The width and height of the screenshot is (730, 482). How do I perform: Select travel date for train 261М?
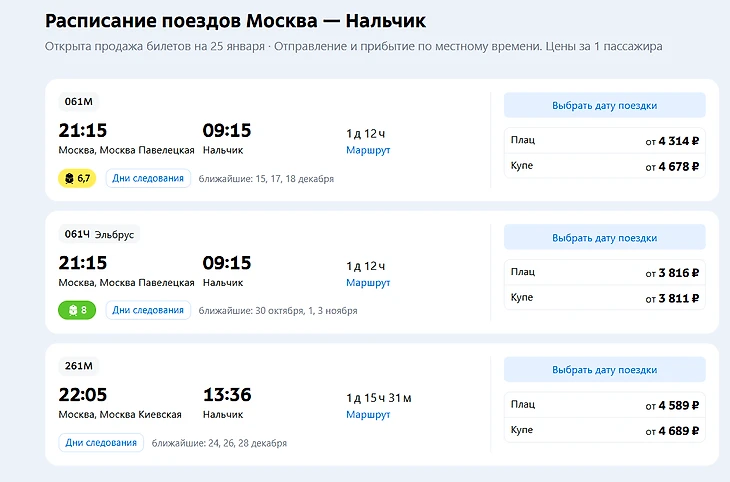[604, 370]
